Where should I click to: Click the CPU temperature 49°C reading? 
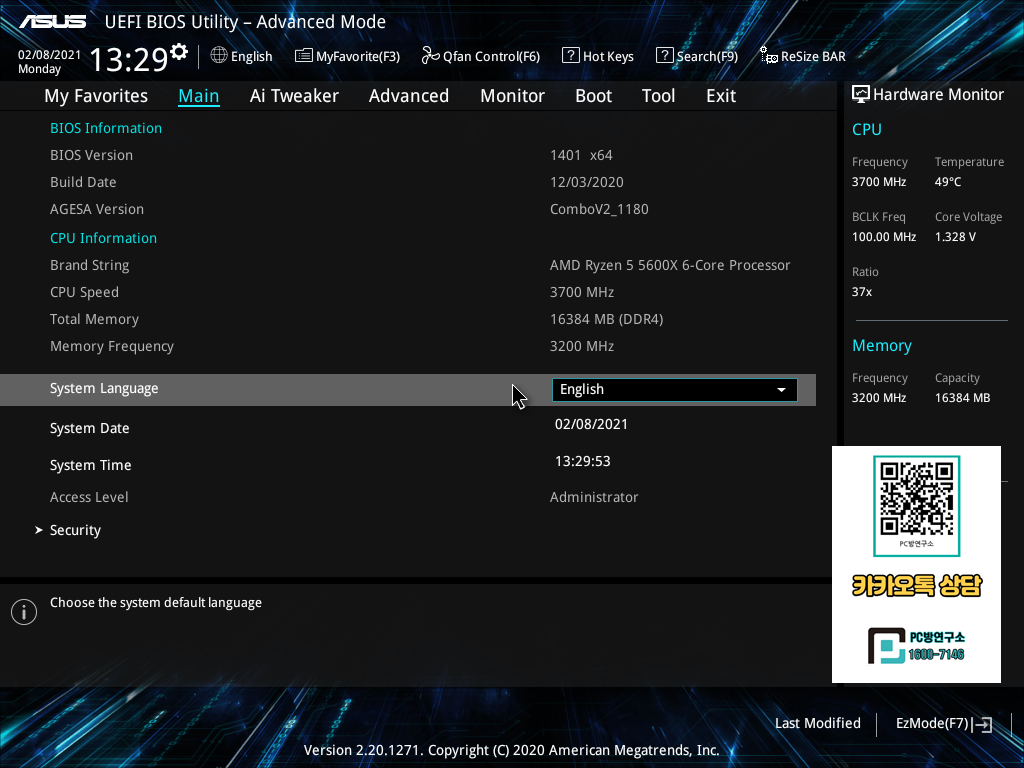[948, 182]
